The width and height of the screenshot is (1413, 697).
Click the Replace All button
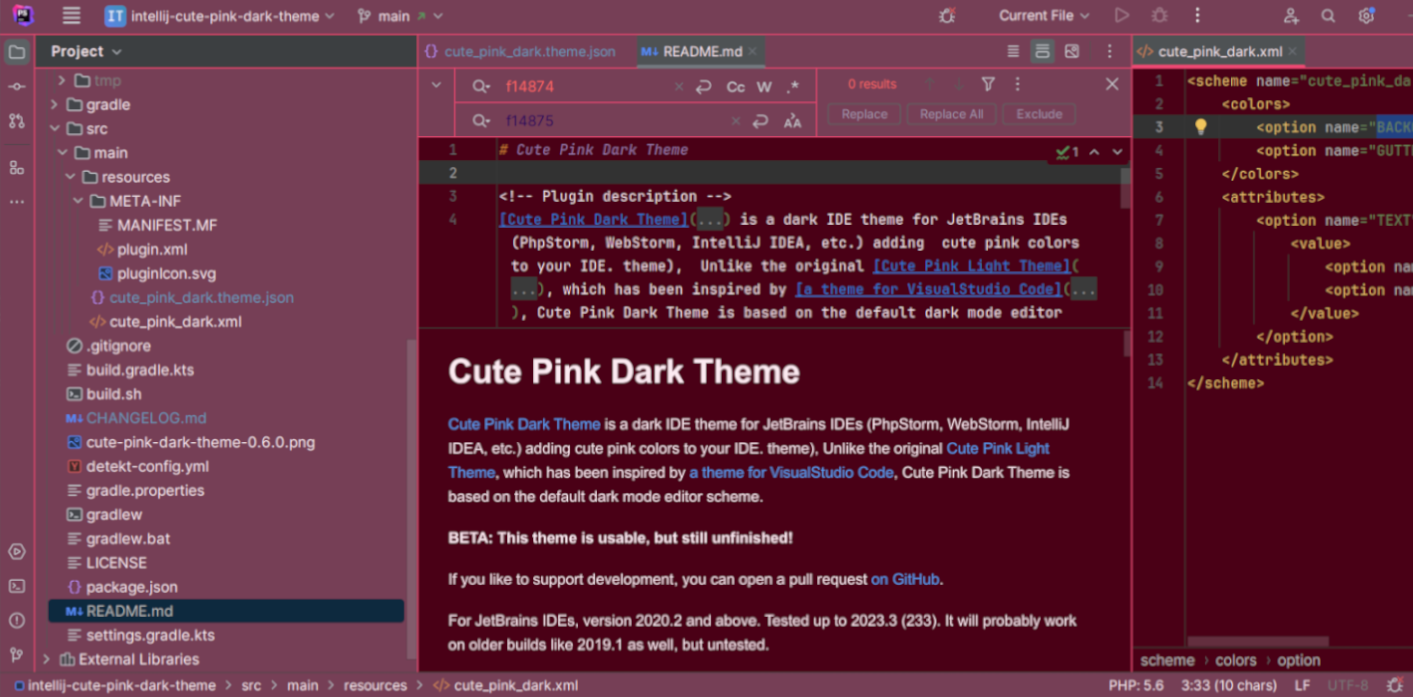[x=951, y=114]
